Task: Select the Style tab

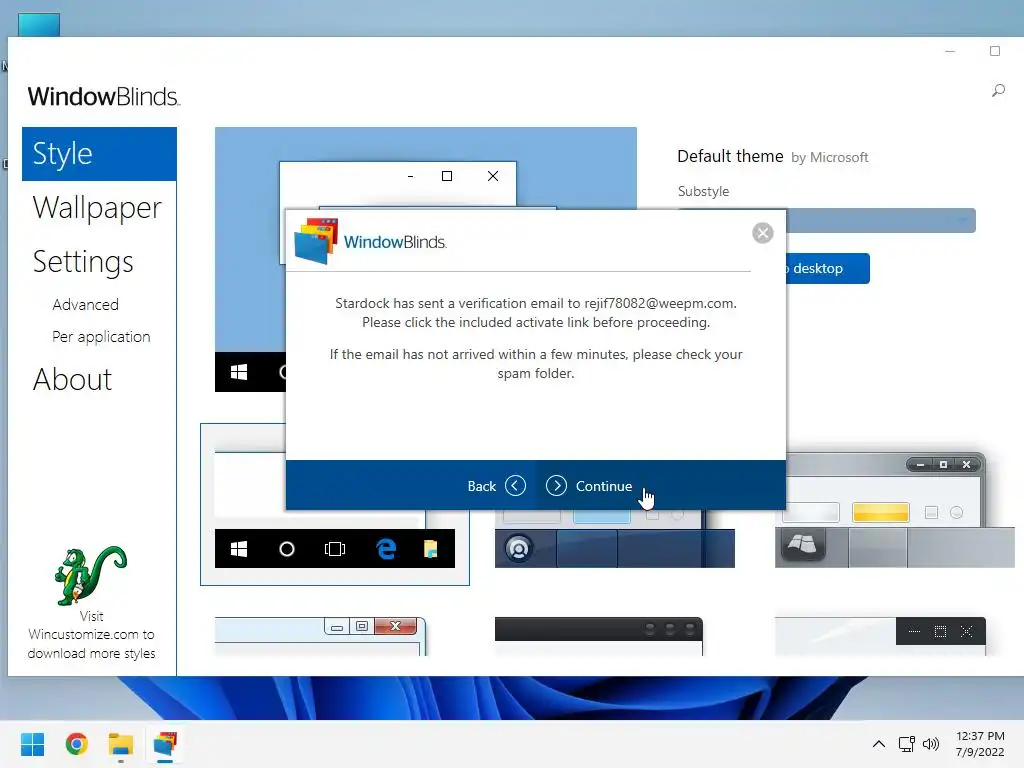Action: [99, 154]
